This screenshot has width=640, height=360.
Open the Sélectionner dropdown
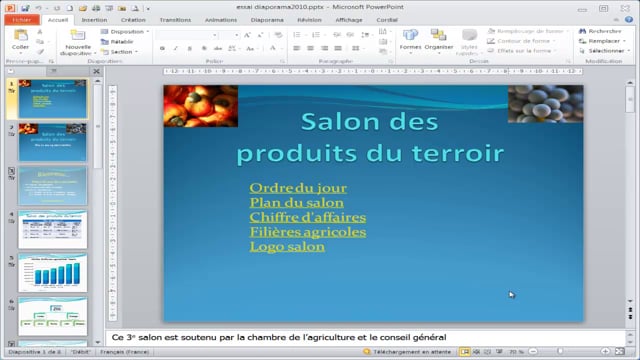click(x=604, y=51)
